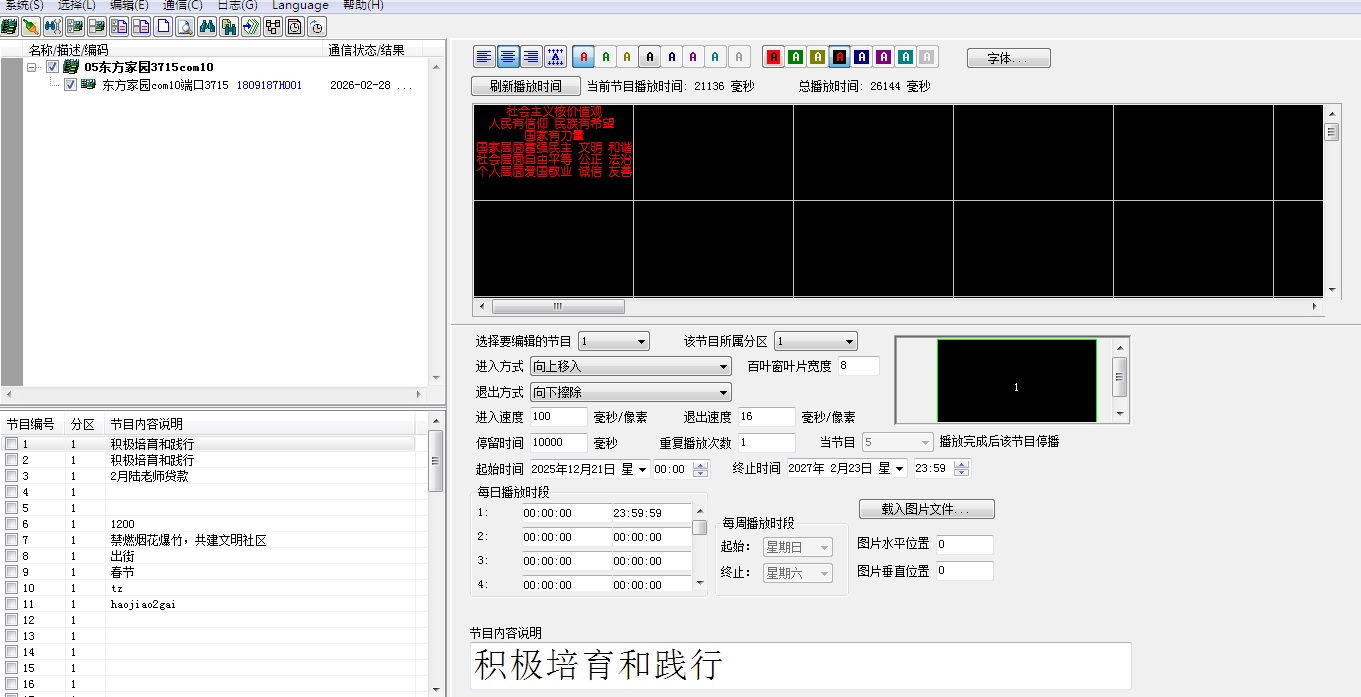Click the blank new page toolbar icon
Viewport: 1361px width, 697px height.
(163, 27)
